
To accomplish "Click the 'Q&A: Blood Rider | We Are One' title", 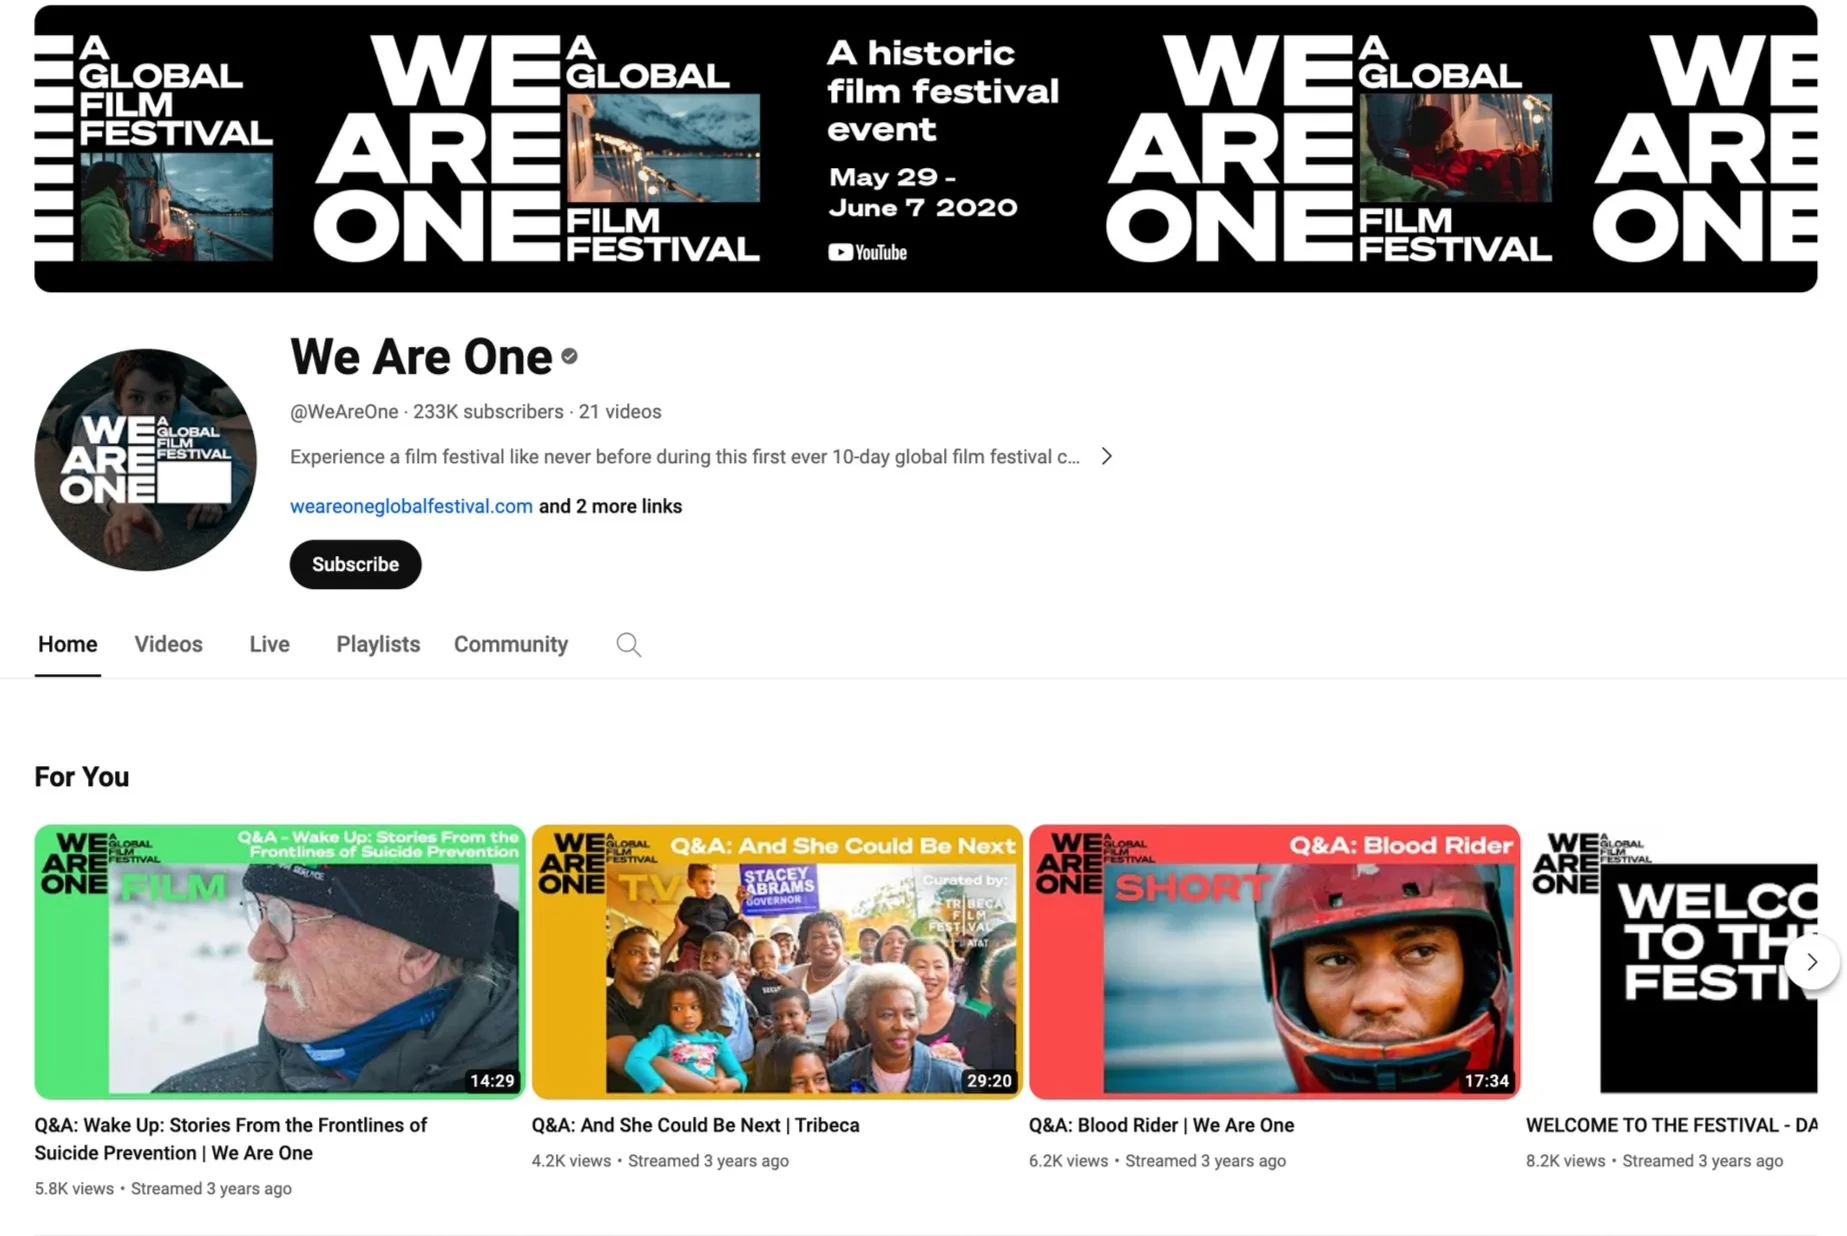I will point(1161,1126).
